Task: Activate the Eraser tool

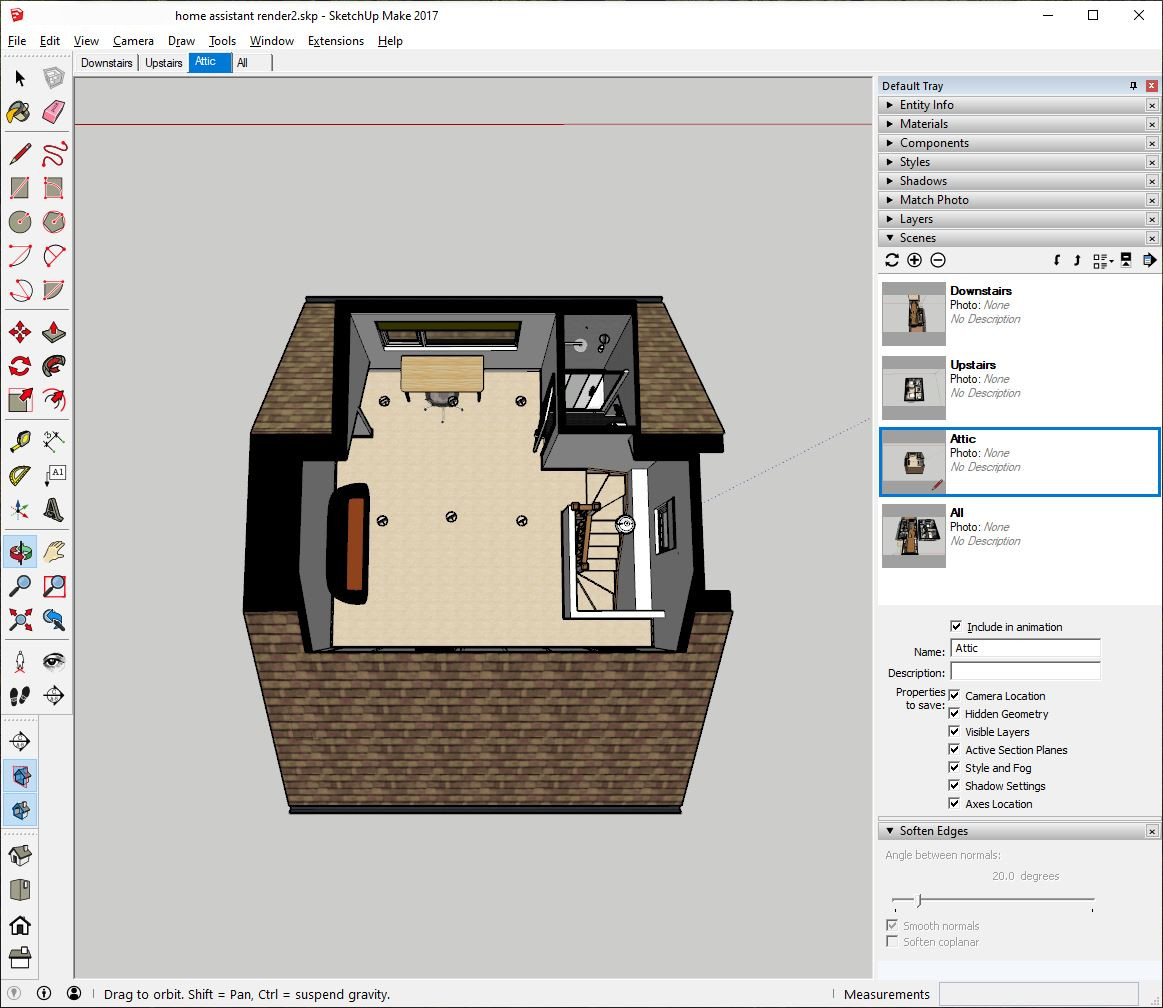Action: point(53,112)
